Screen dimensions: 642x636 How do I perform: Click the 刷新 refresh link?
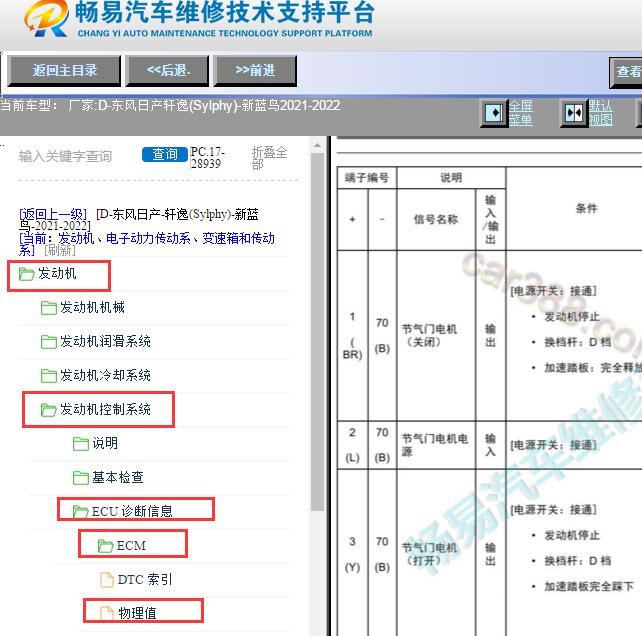pyautogui.click(x=60, y=250)
